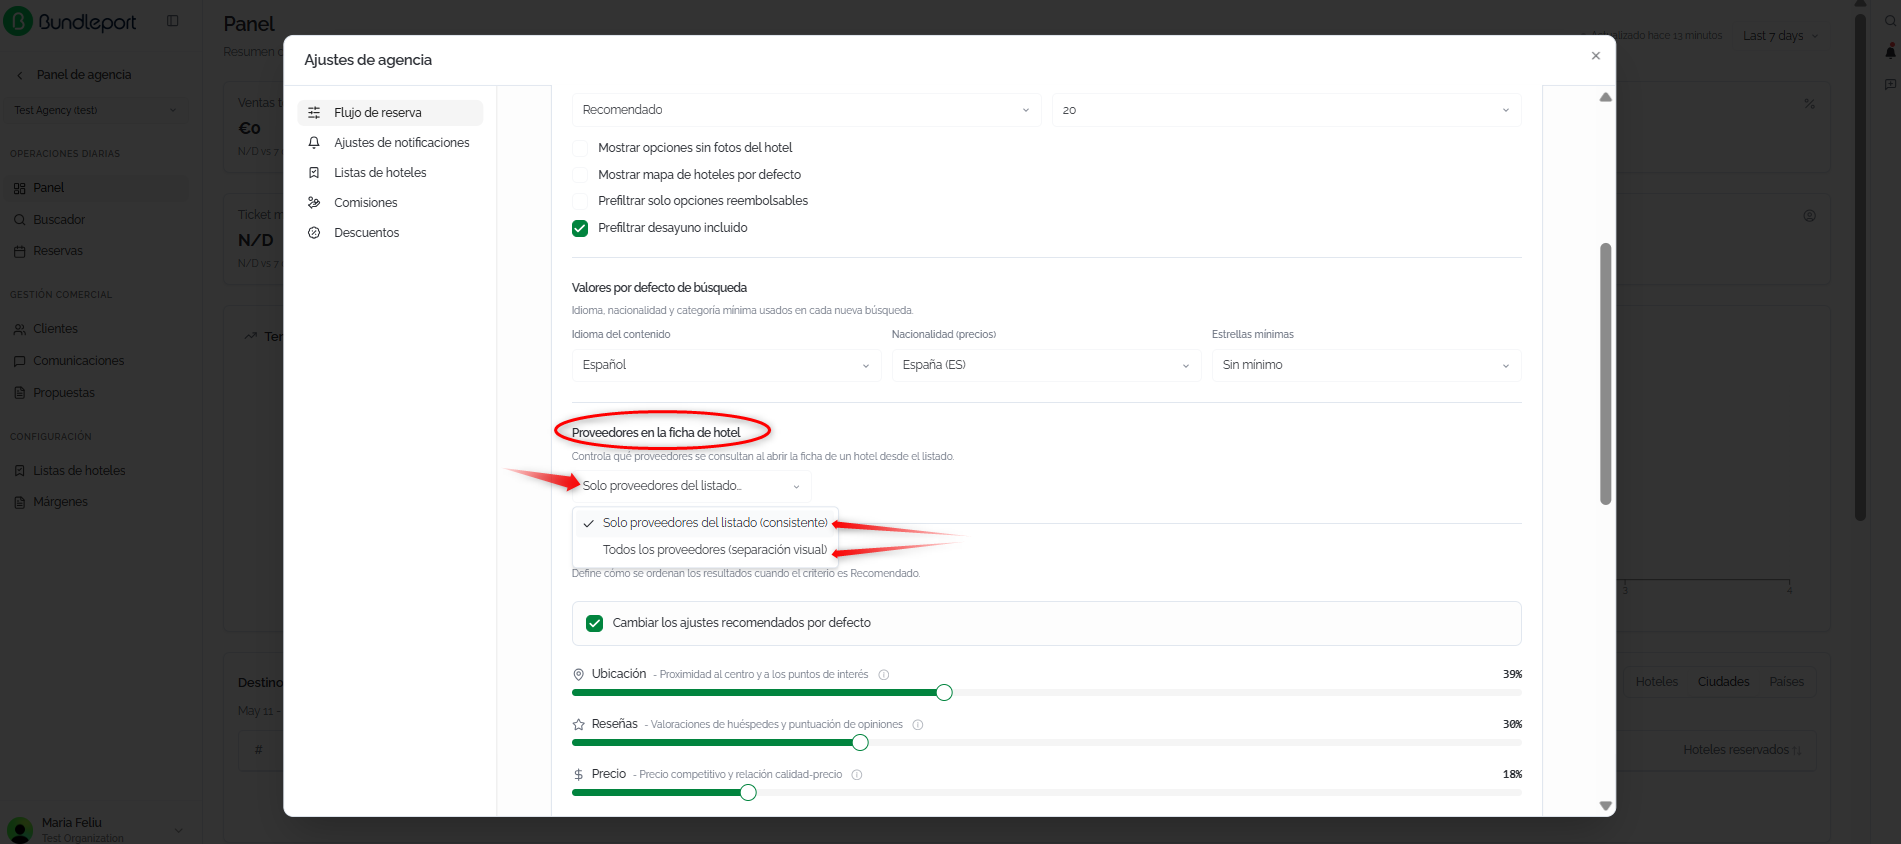The height and width of the screenshot is (844, 1901).
Task: Click the Panel dashboard icon in sidebar
Action: pos(20,188)
